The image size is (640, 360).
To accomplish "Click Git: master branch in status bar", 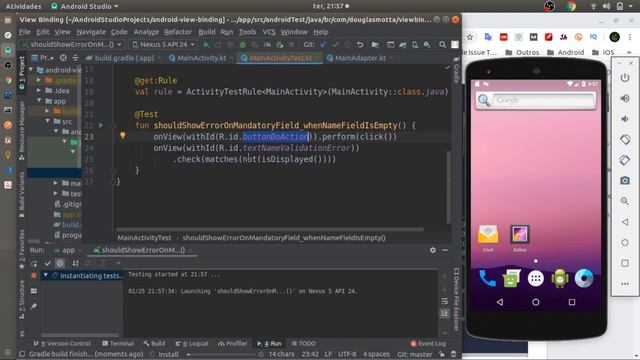I will click(x=415, y=354).
